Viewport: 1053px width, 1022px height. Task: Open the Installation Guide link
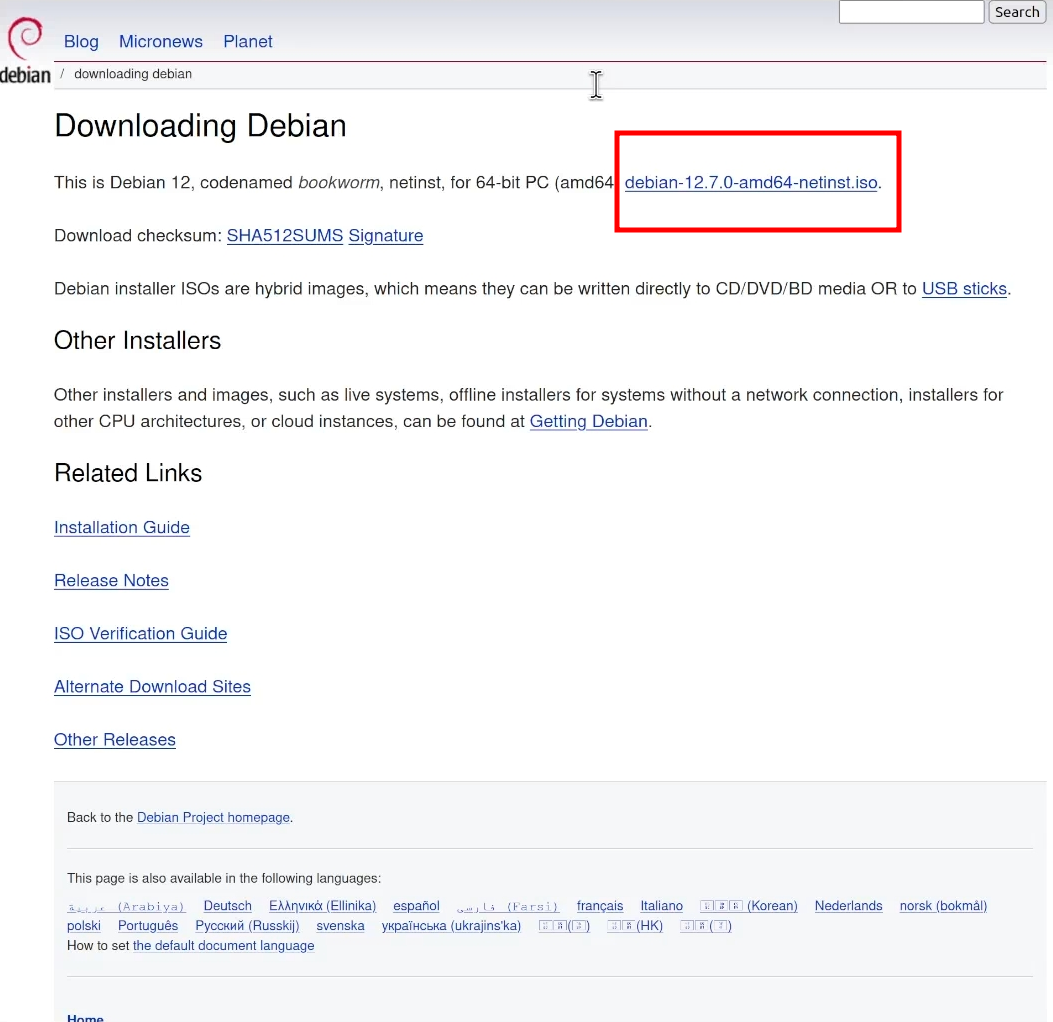122,527
